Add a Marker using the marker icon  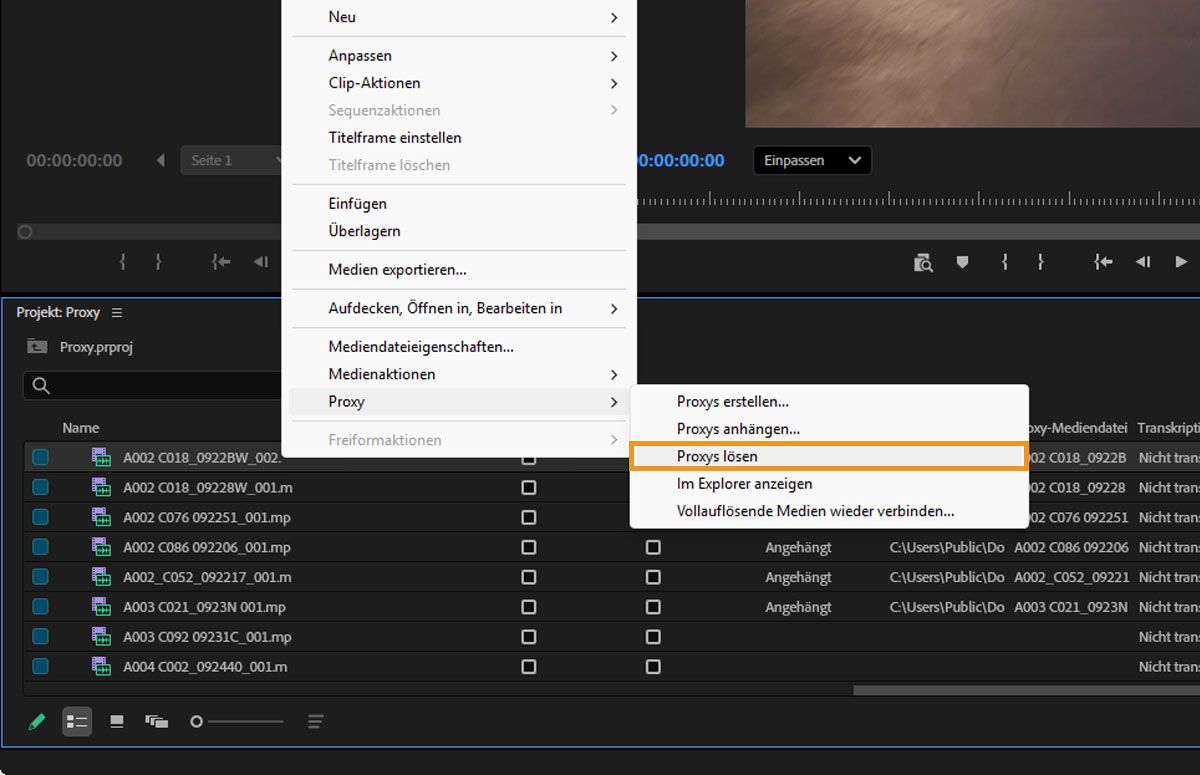tap(961, 262)
